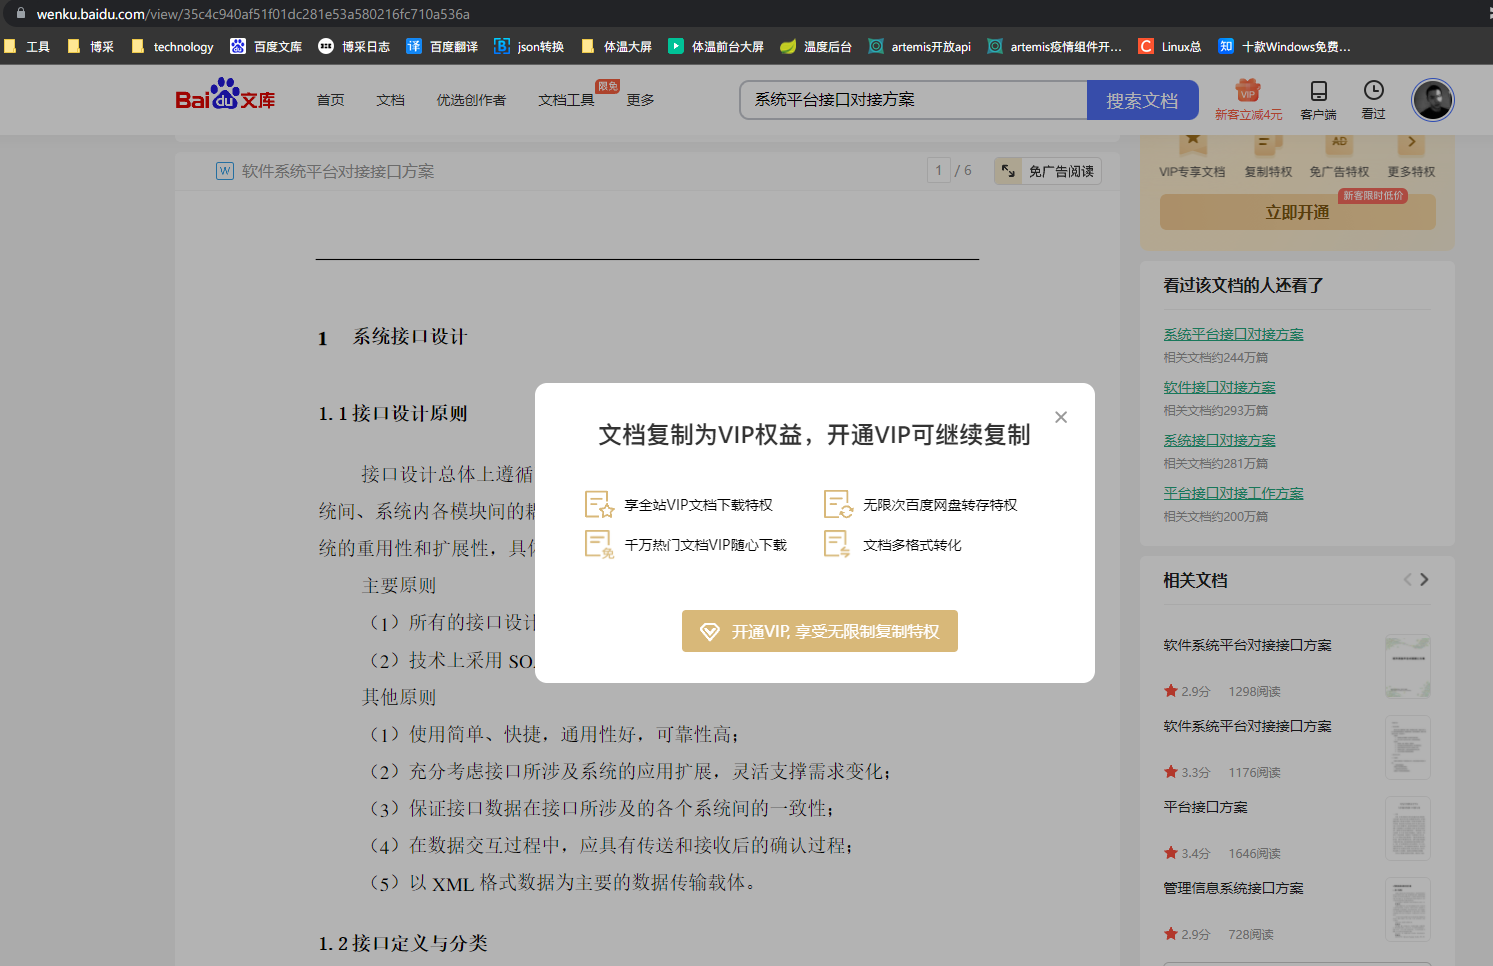Open the technology bookmarks folder
This screenshot has width=1493, height=966.
click(173, 46)
